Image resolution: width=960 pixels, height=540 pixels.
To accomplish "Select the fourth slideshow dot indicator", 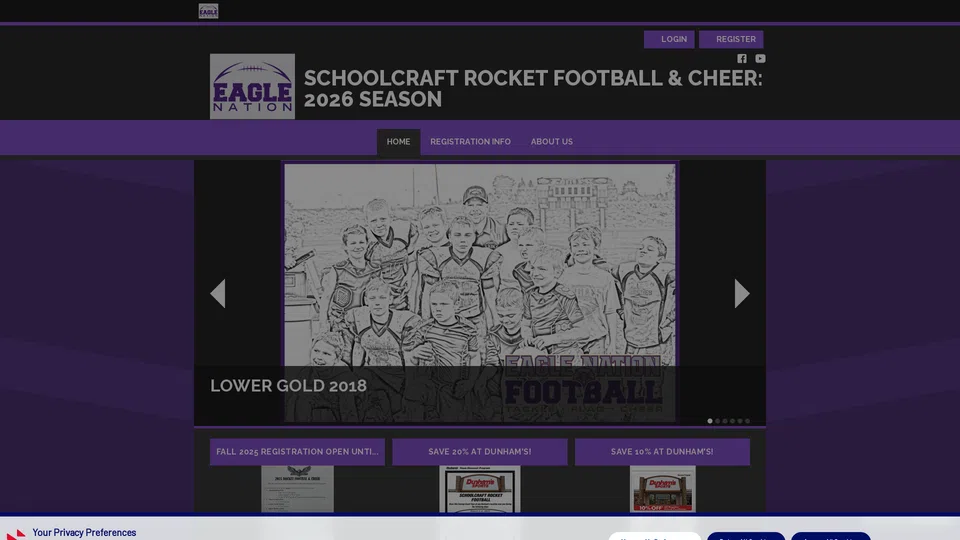I will click(x=732, y=421).
